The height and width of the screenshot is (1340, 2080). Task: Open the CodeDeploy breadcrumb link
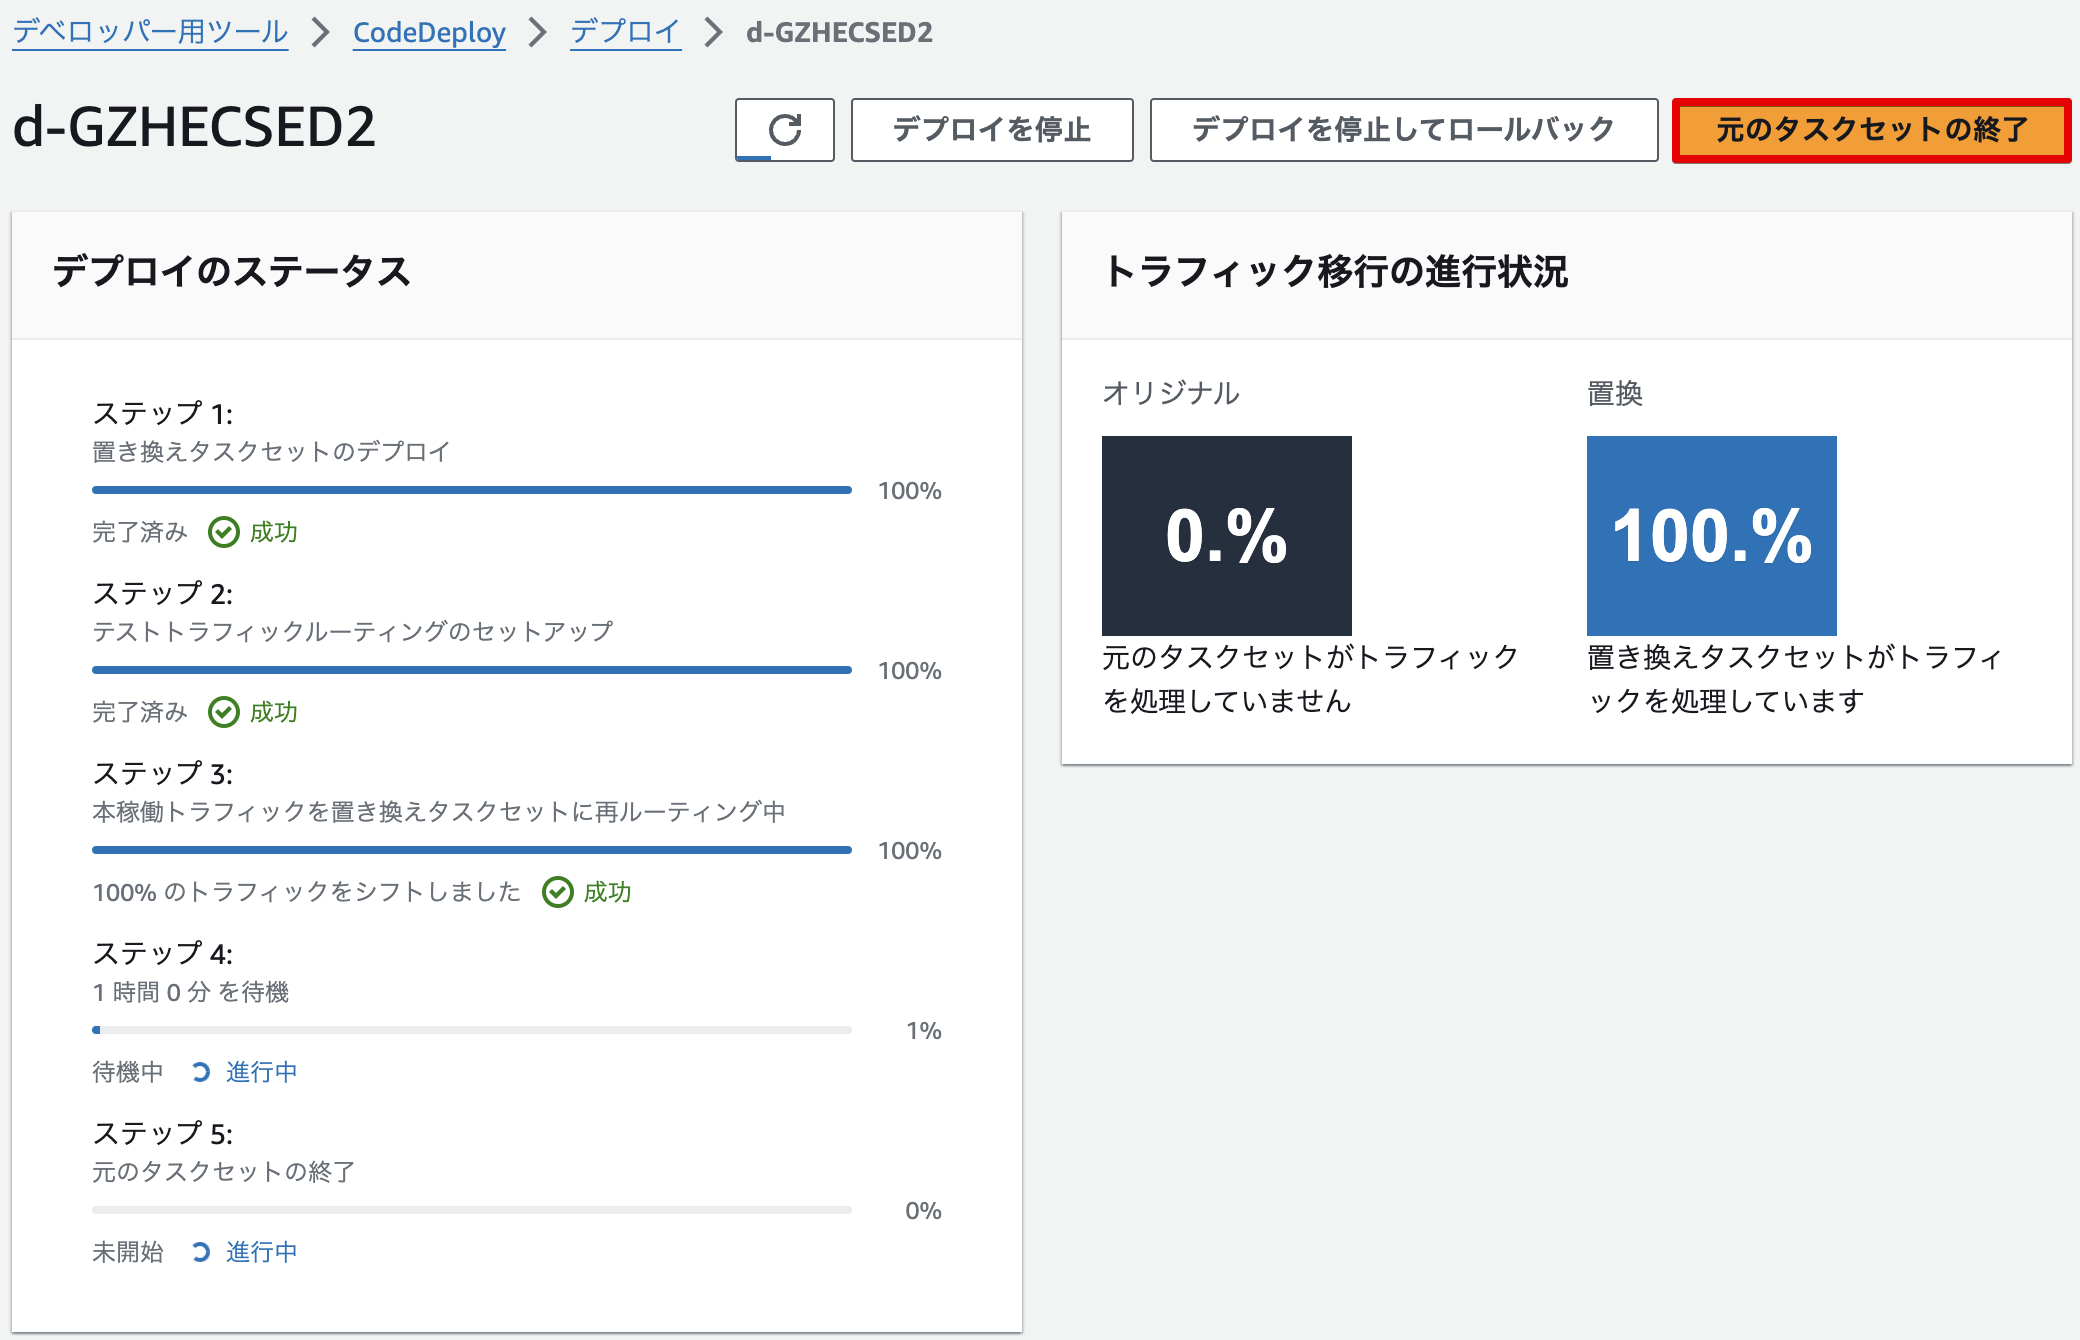pyautogui.click(x=428, y=31)
